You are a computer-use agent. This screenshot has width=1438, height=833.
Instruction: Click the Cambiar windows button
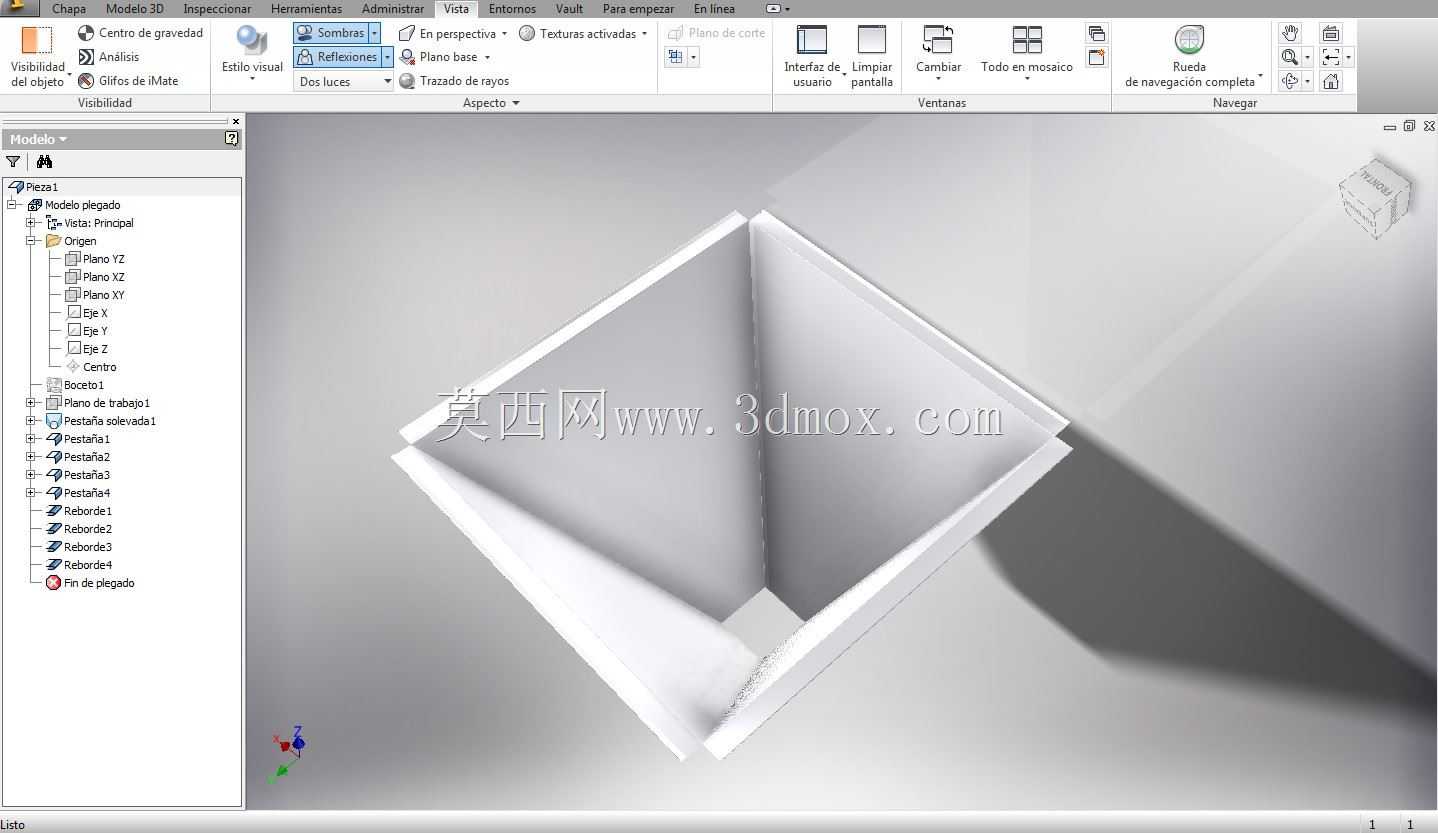[x=938, y=52]
